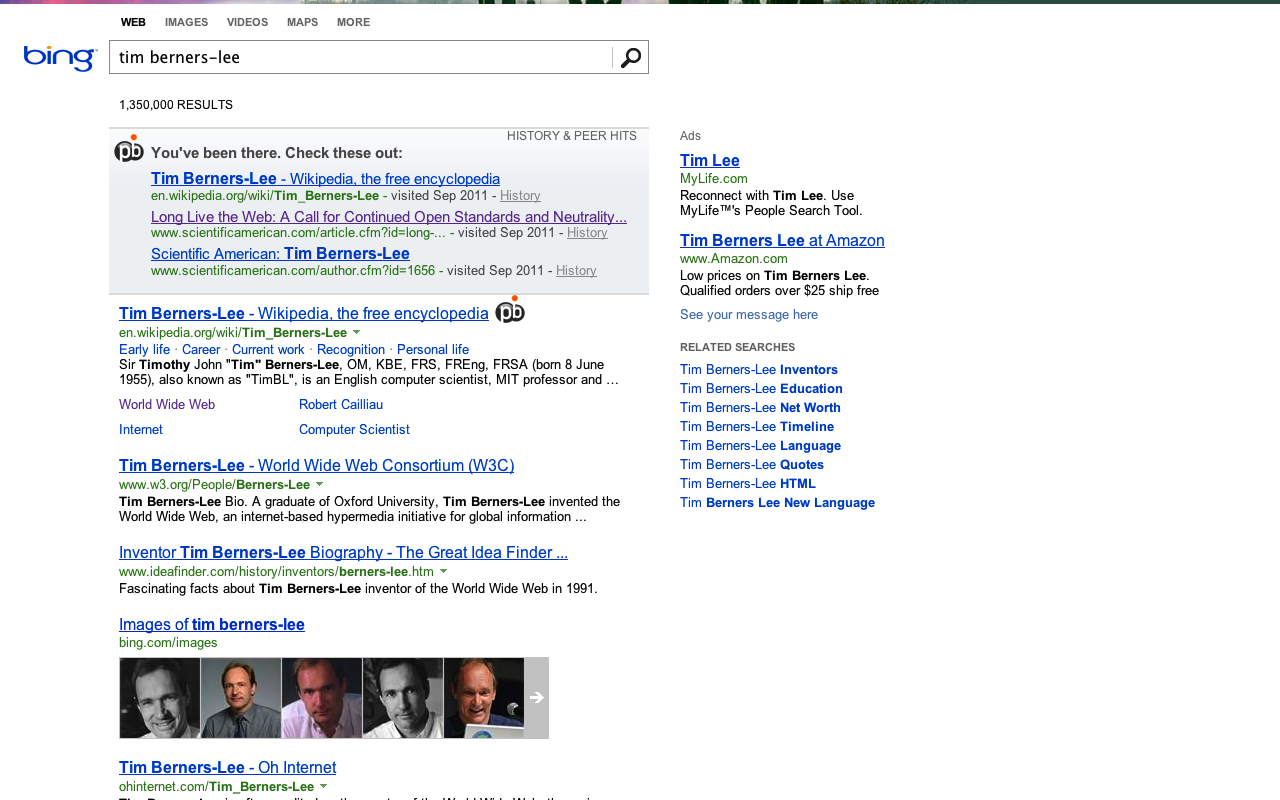Click third image thumbnail in strip

322,698
